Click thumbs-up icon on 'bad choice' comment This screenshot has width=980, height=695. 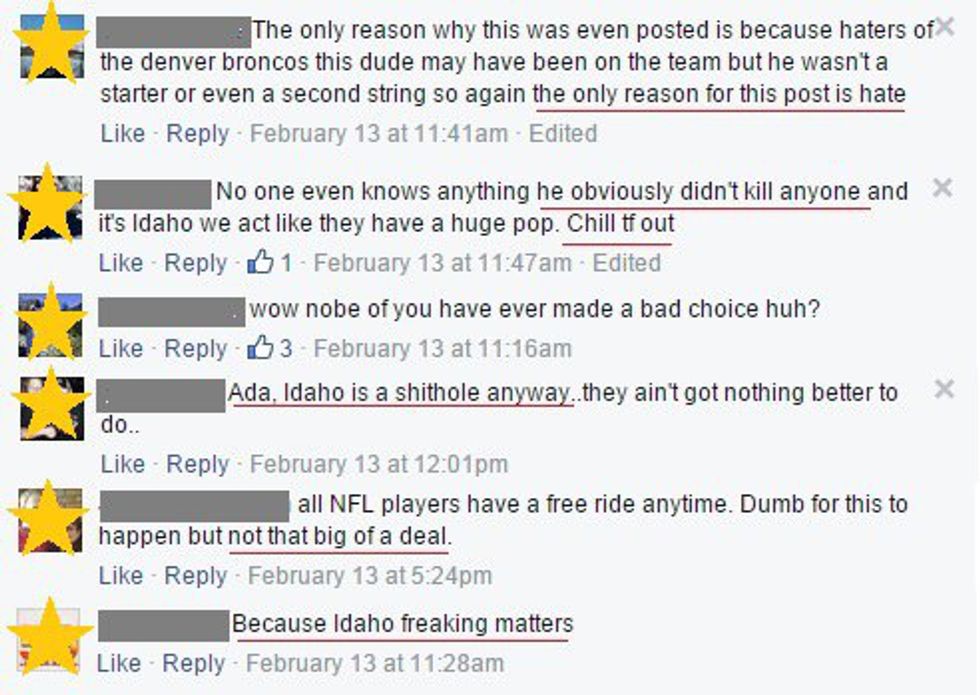(x=260, y=348)
